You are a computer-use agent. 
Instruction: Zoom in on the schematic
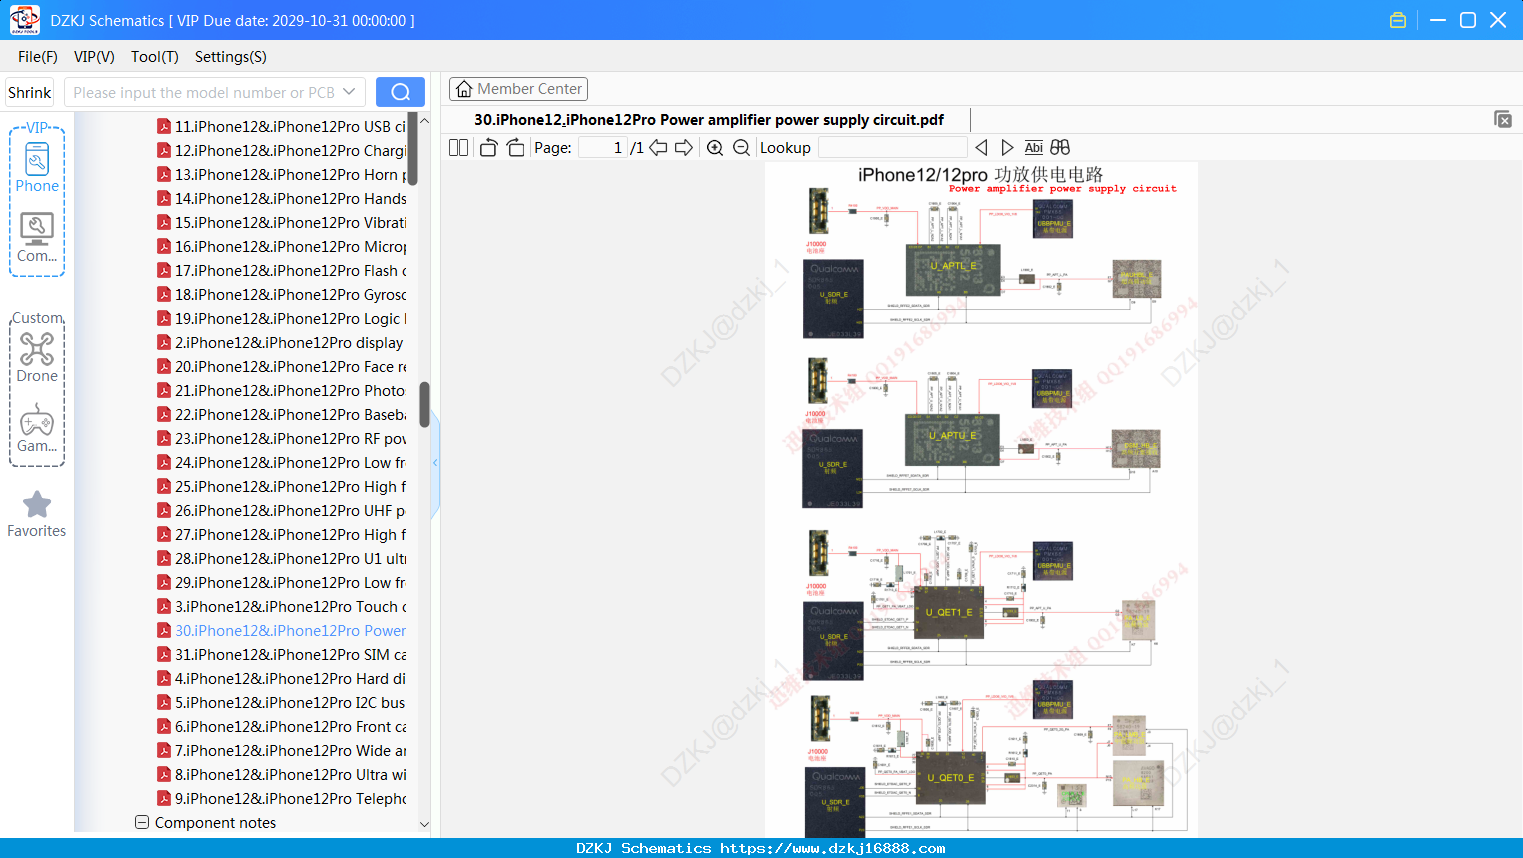point(715,148)
